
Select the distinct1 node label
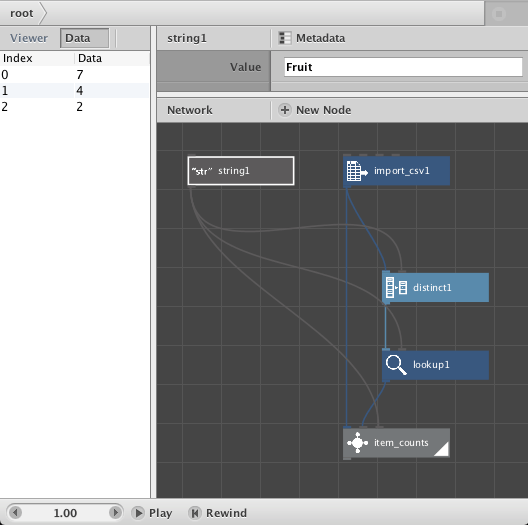coord(432,288)
